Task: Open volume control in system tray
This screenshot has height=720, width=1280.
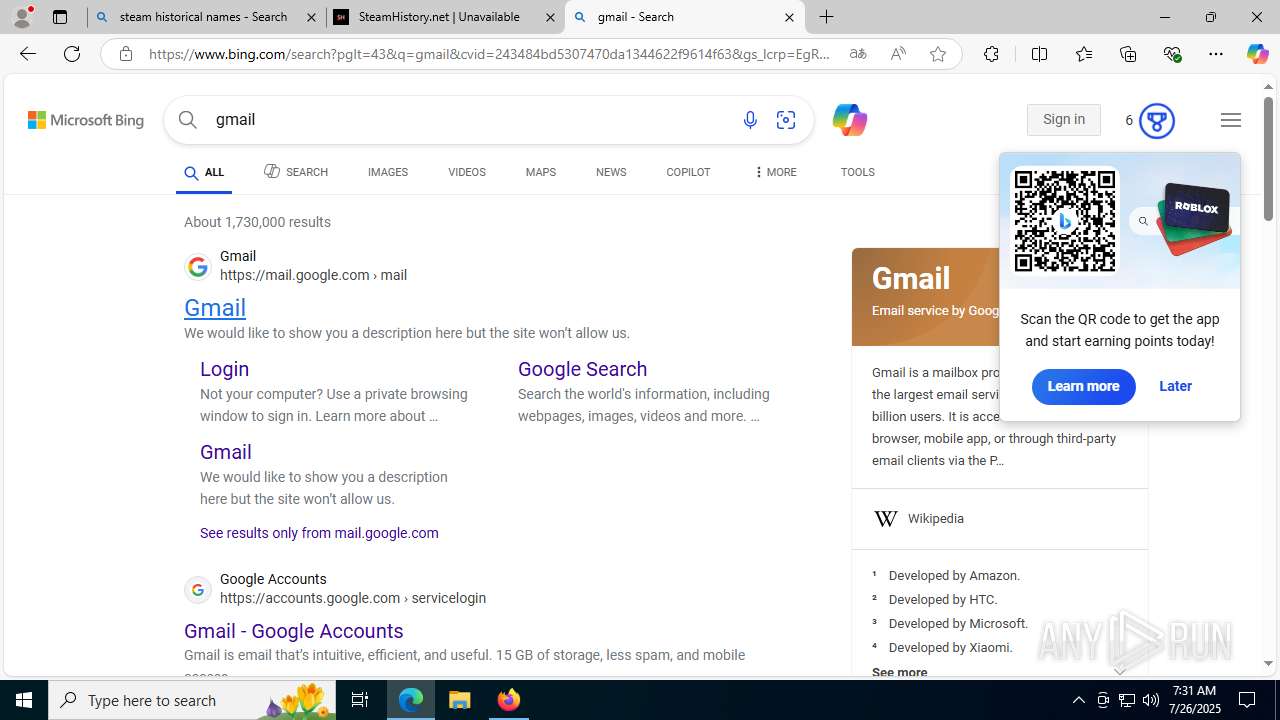Action: pos(1151,700)
